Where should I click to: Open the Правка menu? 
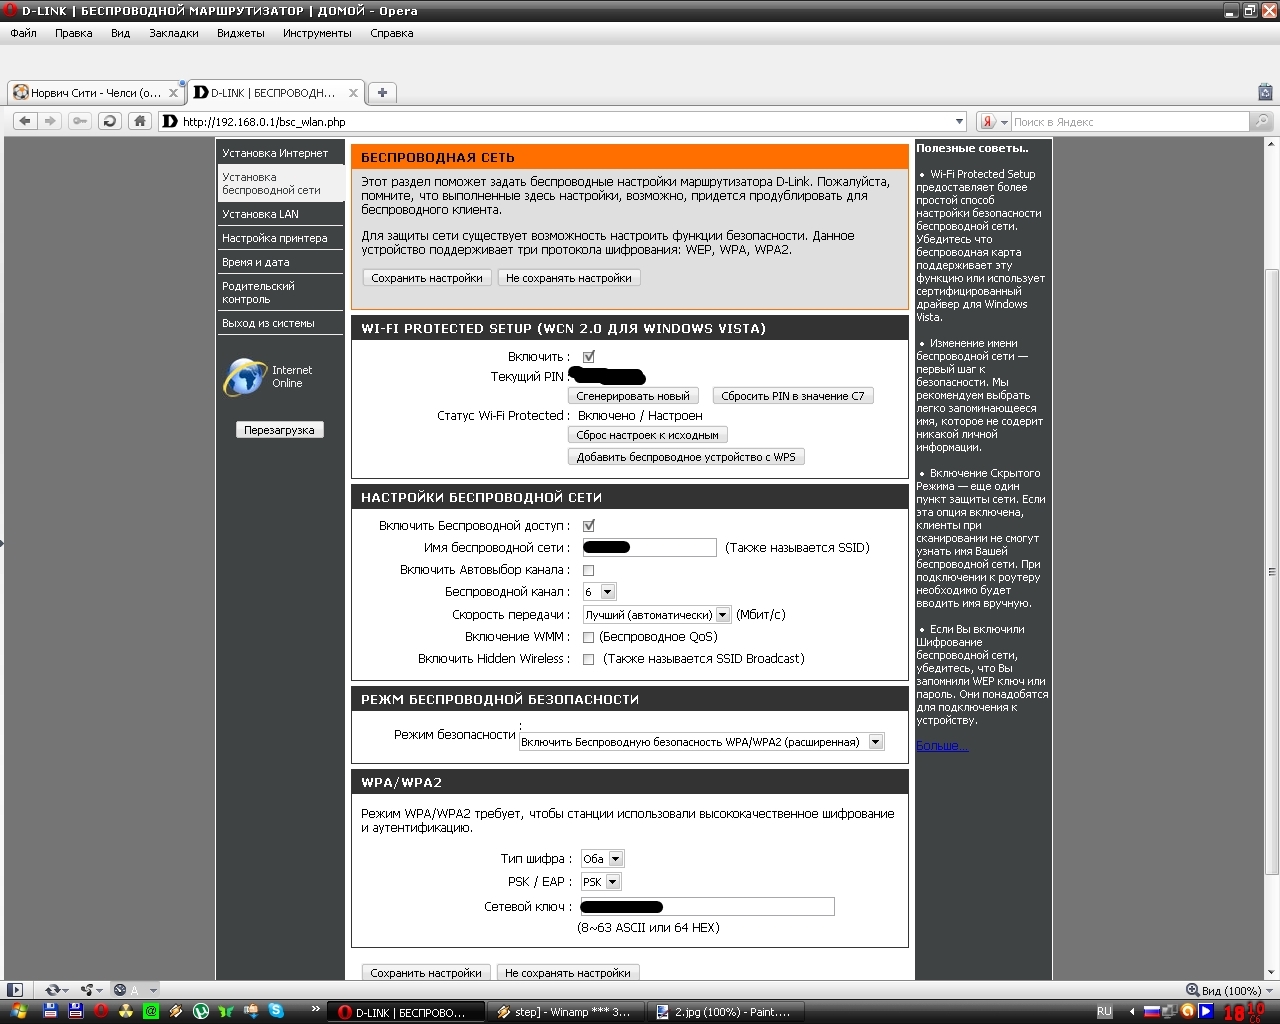74,33
